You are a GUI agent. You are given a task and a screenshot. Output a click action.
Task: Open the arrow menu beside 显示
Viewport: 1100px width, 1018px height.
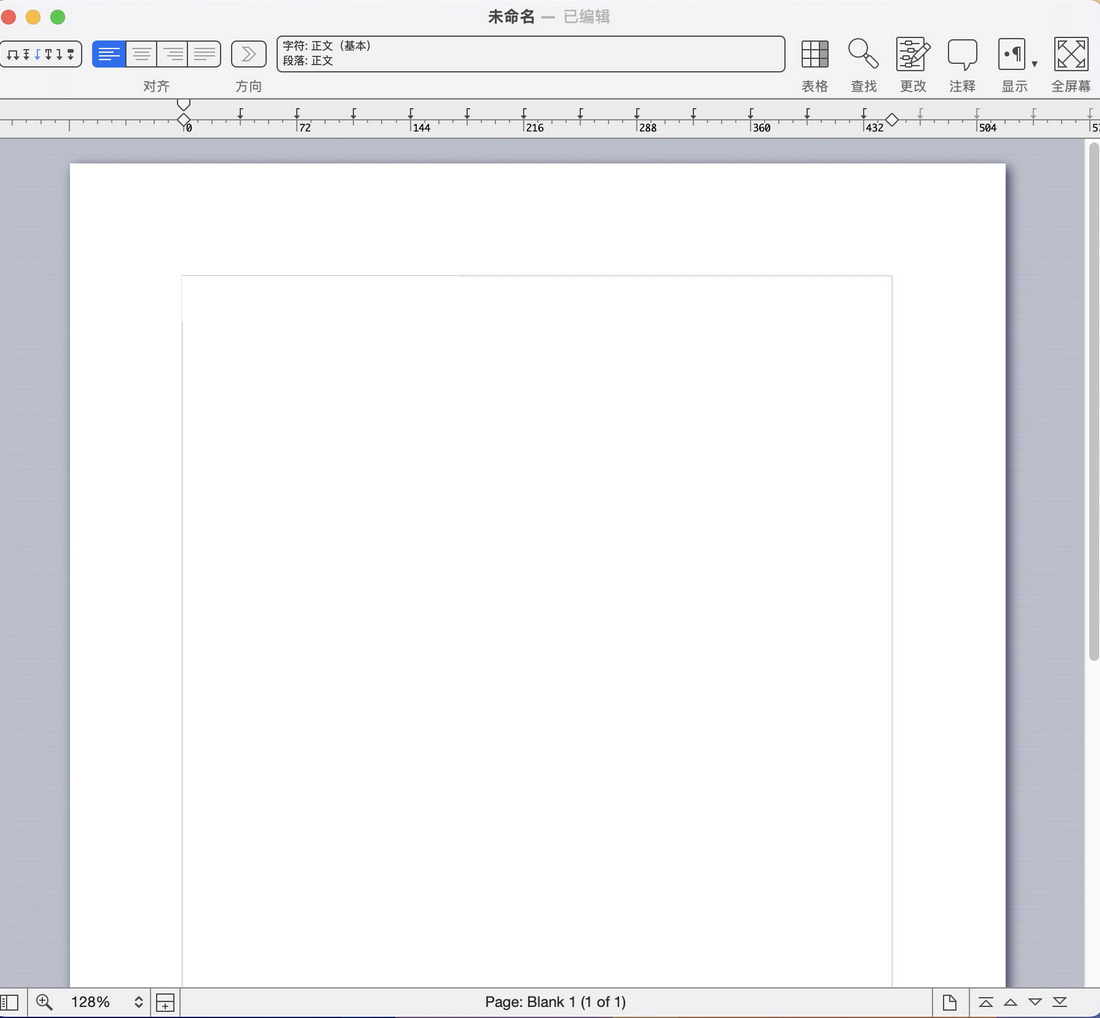pyautogui.click(x=1034, y=64)
